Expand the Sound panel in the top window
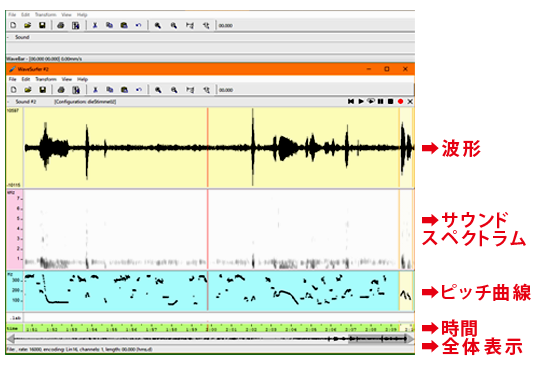 [x=8, y=37]
